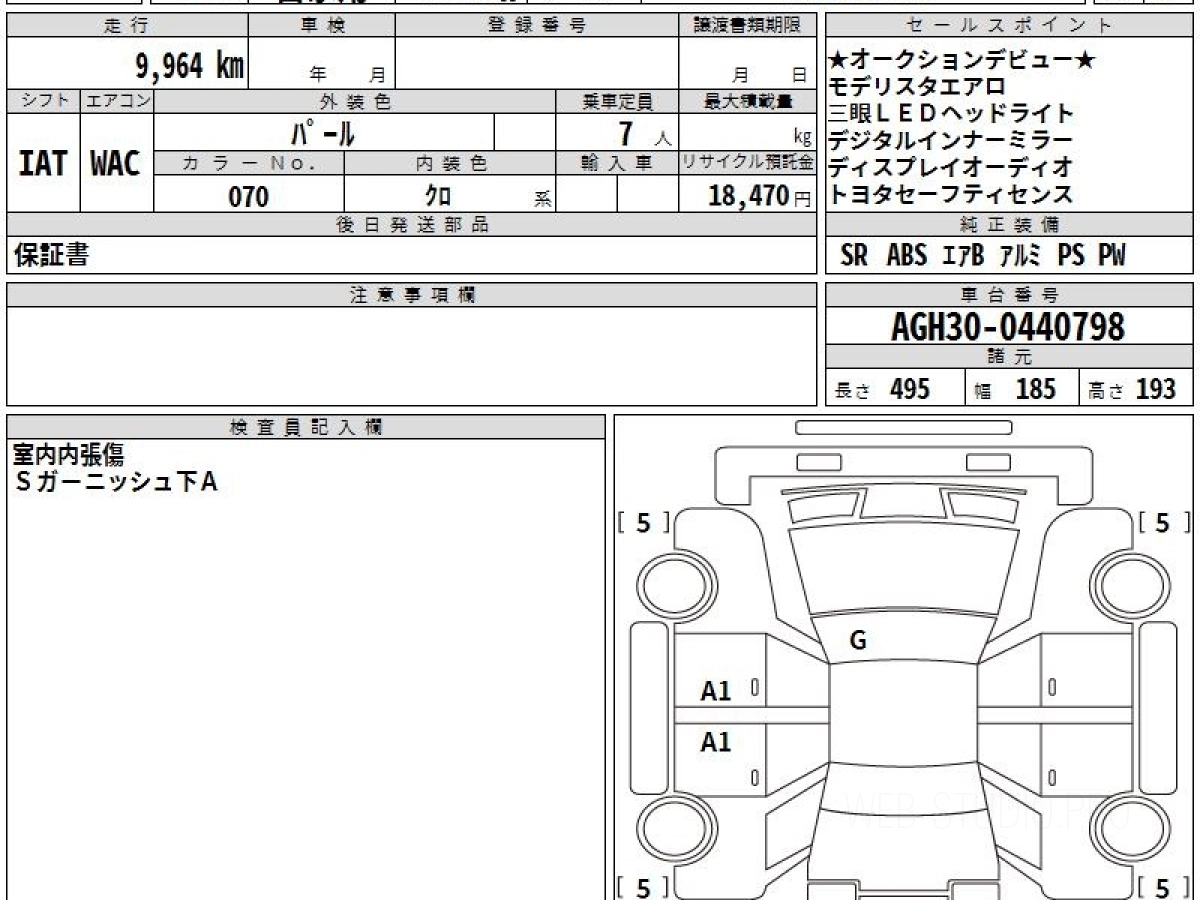Click the 登録番号 header cell

pyautogui.click(x=537, y=27)
